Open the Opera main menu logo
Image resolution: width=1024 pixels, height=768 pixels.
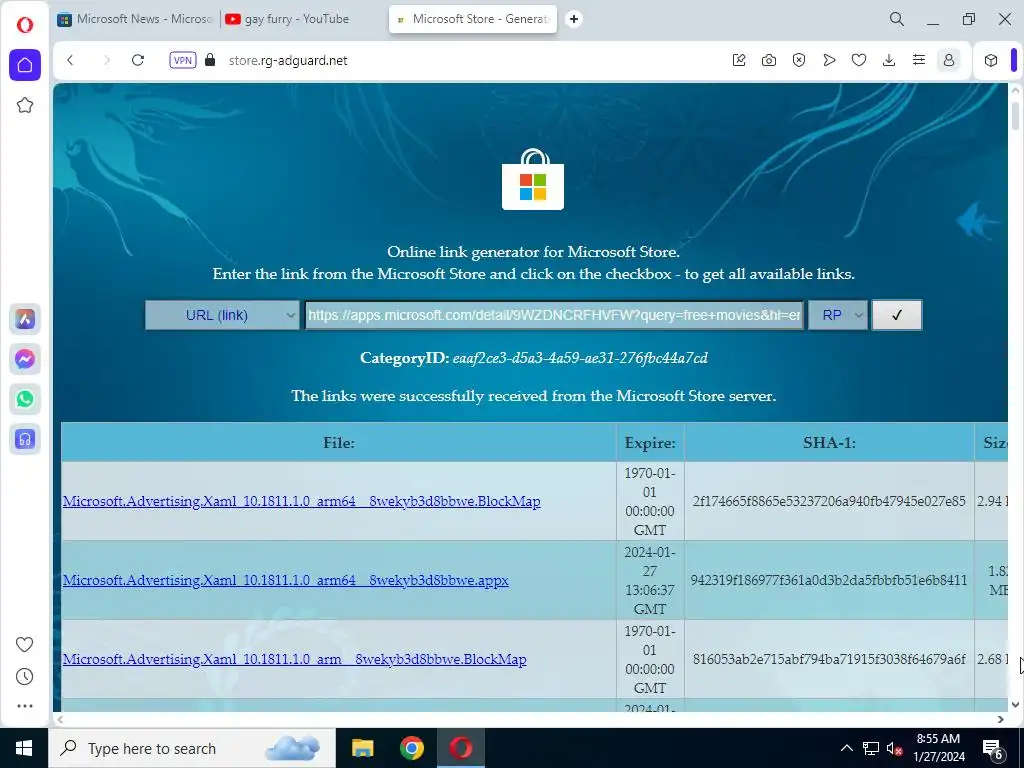point(25,25)
